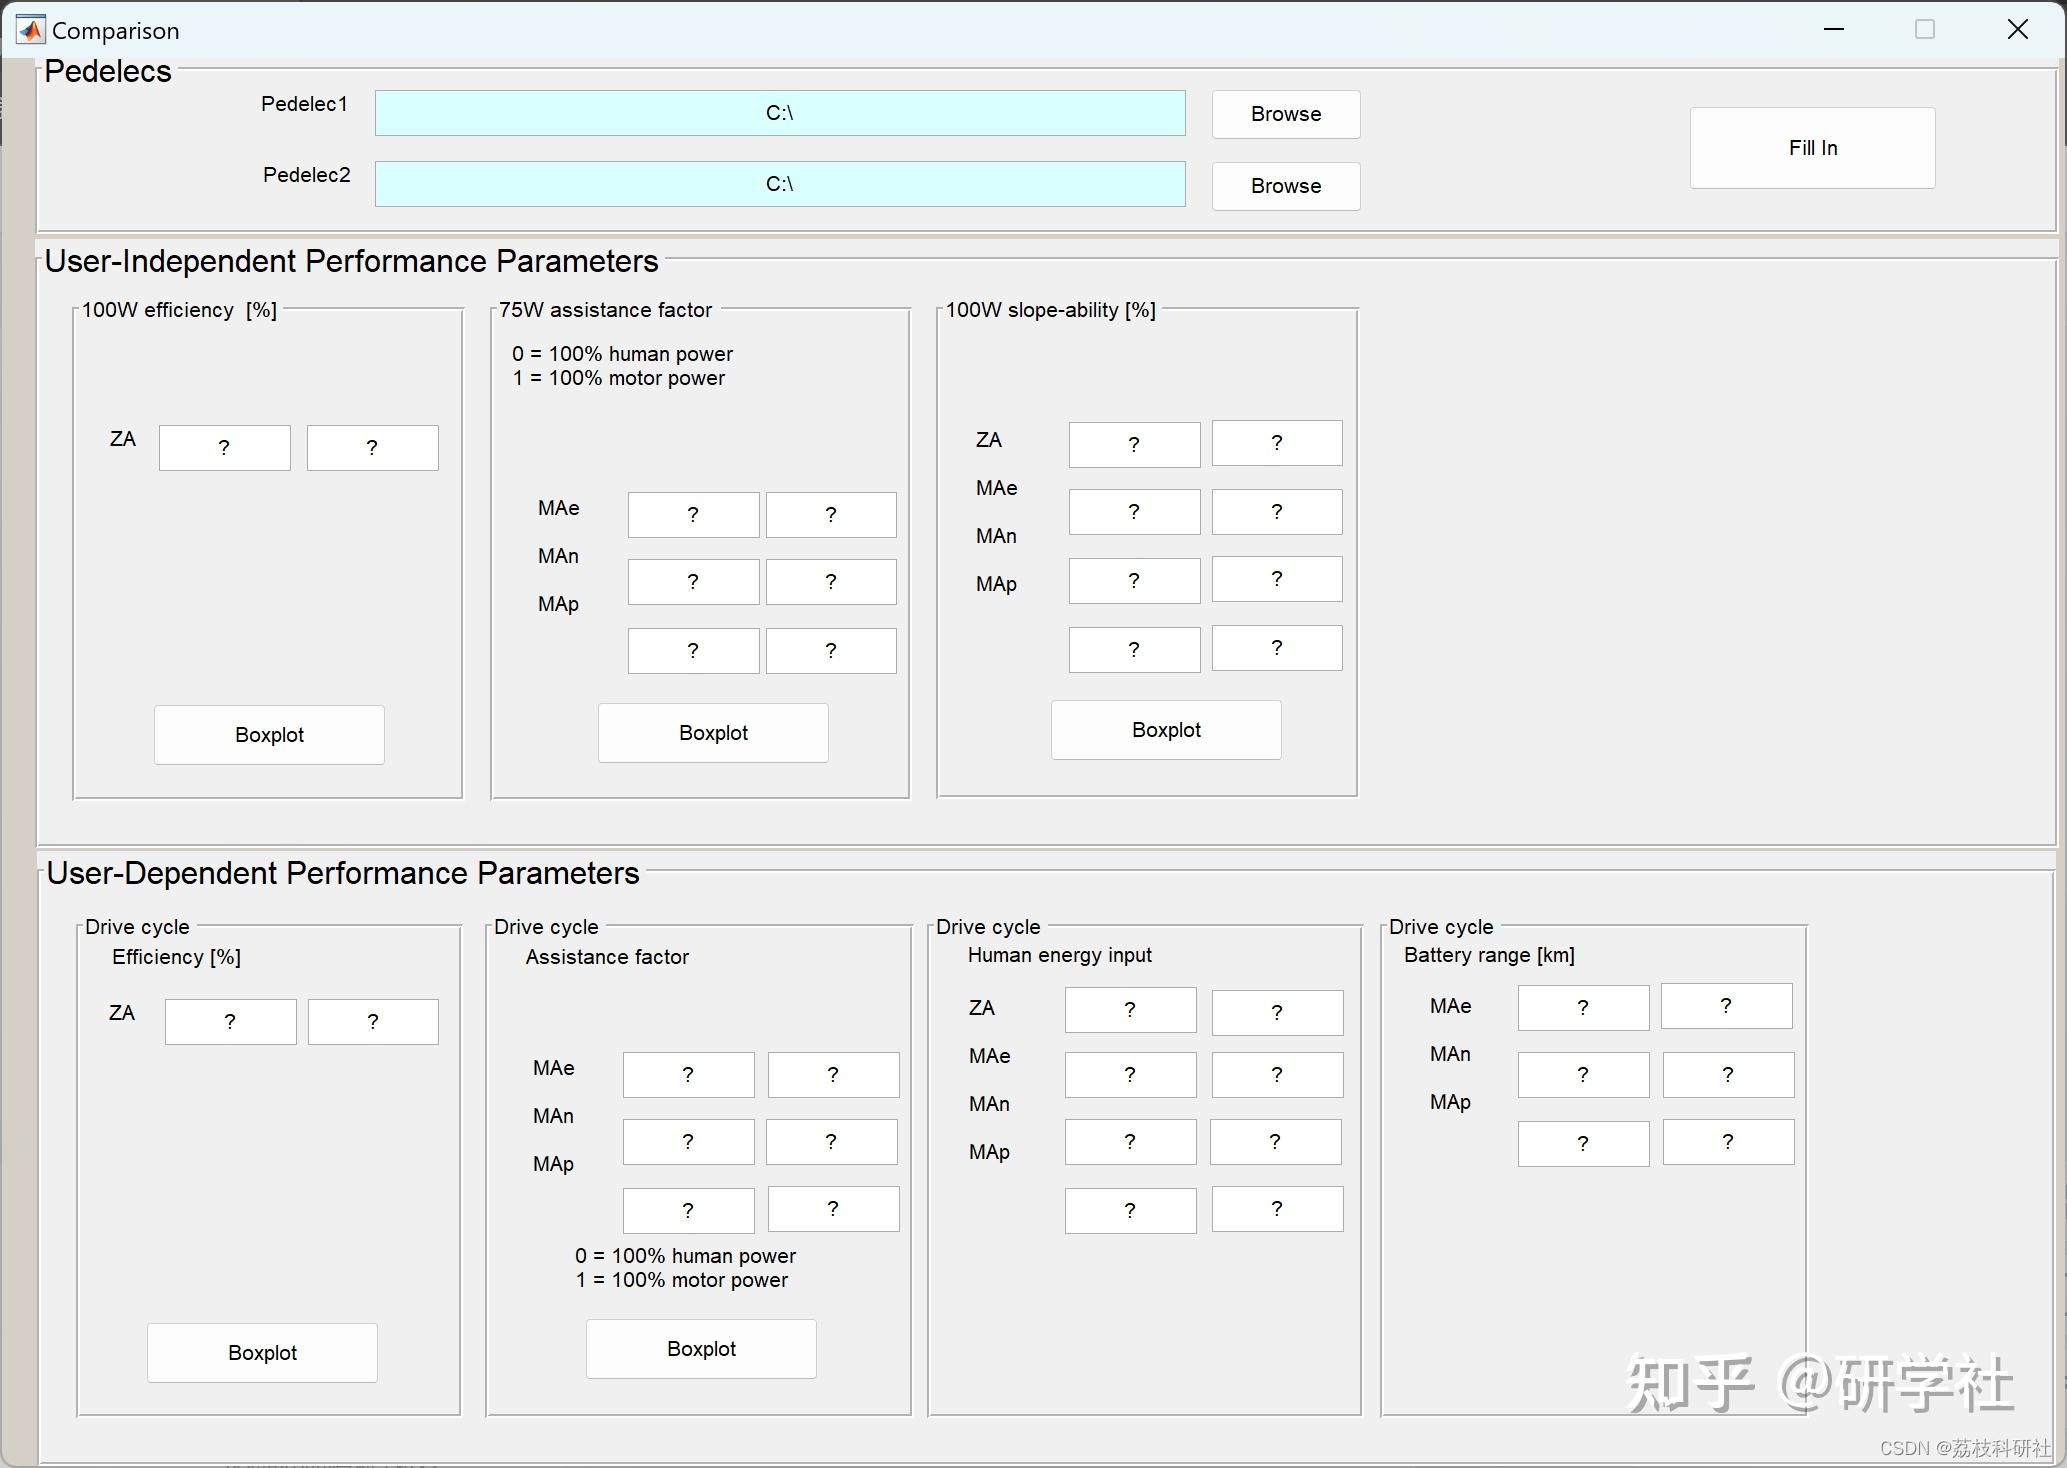Image resolution: width=2067 pixels, height=1468 pixels.
Task: Click Boxplot in the 75W assistance factor panel
Action: [x=712, y=732]
